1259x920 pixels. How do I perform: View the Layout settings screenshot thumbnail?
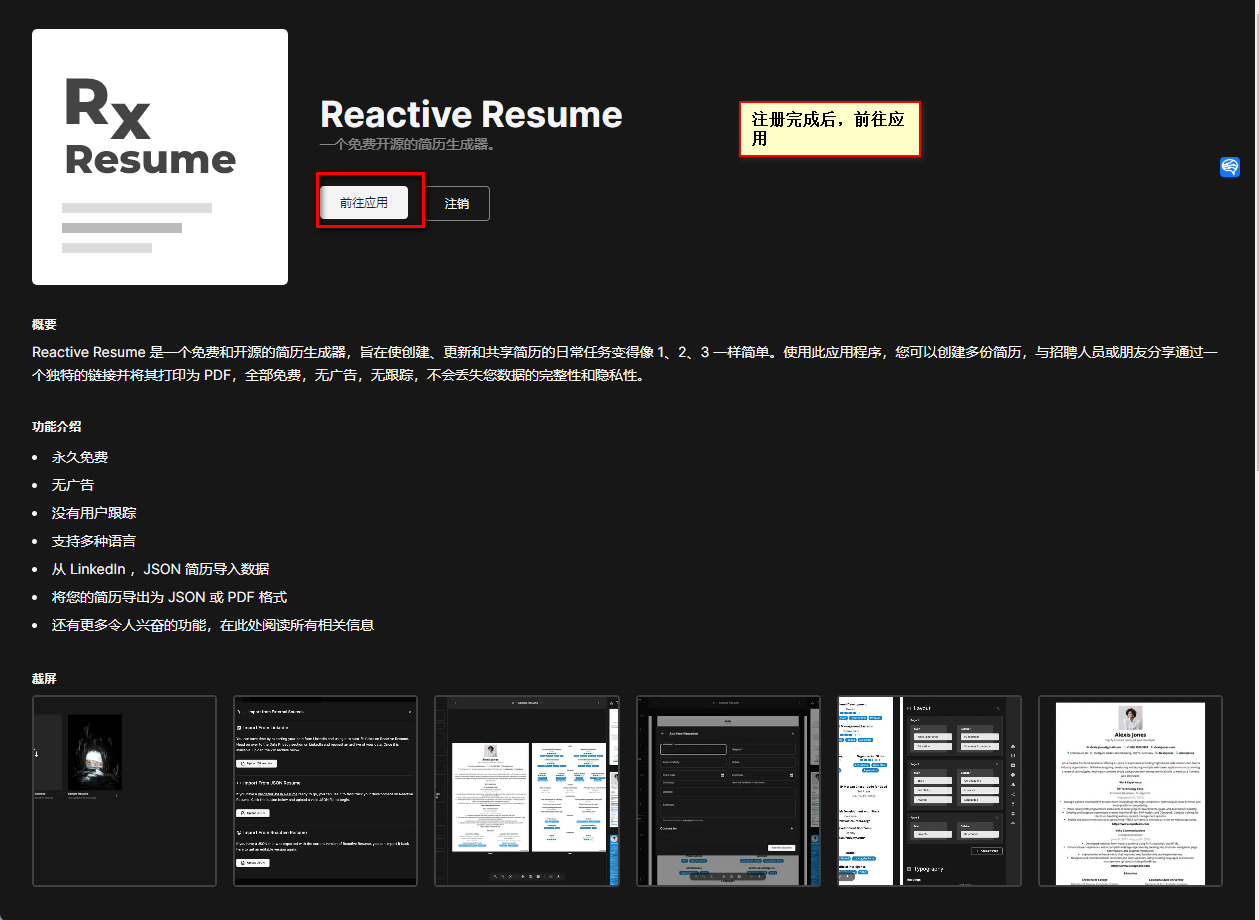[929, 790]
